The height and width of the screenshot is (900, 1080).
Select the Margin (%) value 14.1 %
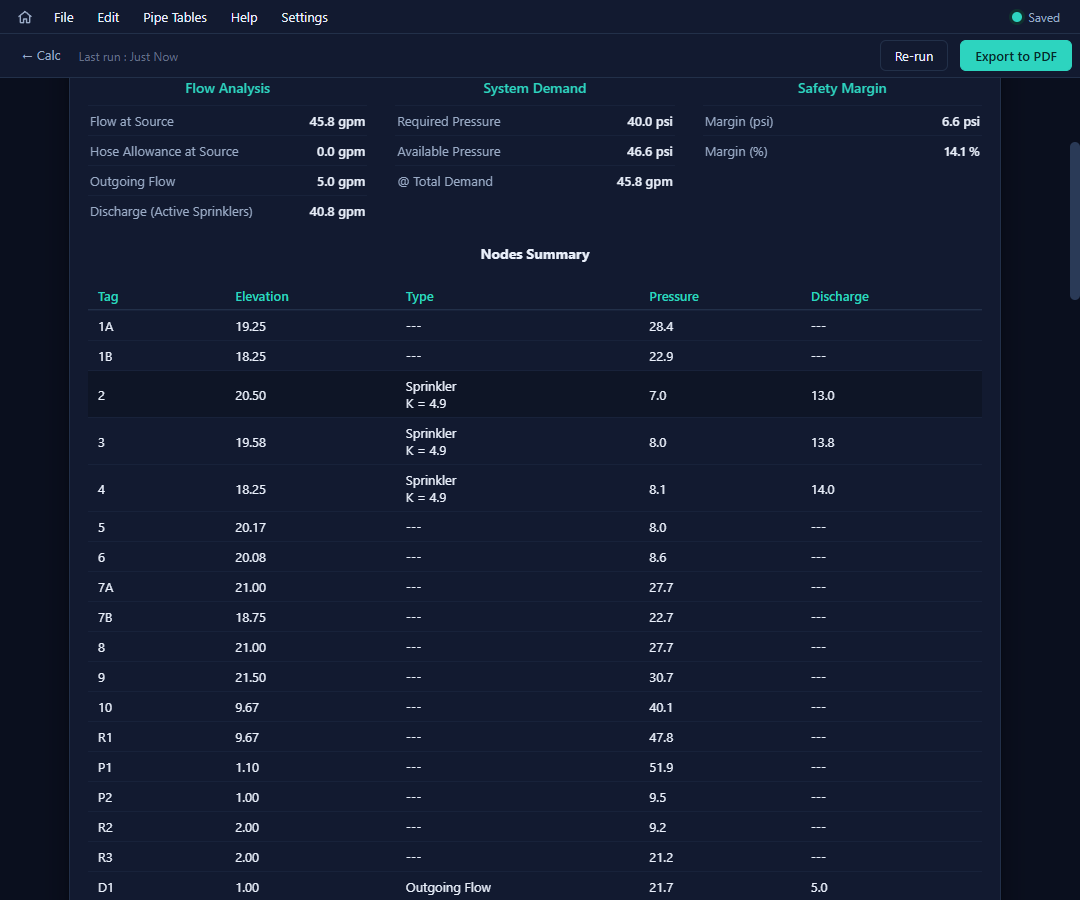tap(962, 151)
